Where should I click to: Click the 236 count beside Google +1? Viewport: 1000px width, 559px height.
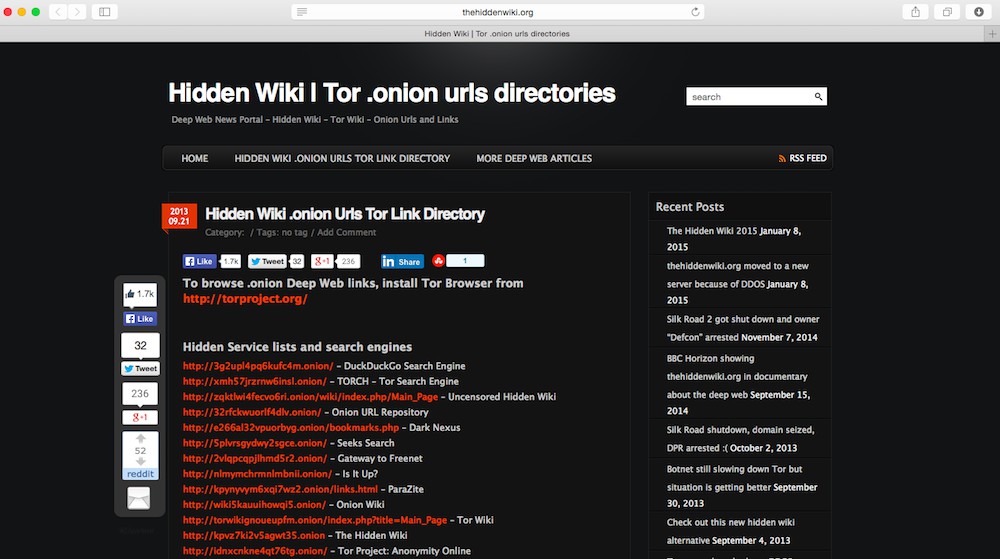pyautogui.click(x=348, y=261)
